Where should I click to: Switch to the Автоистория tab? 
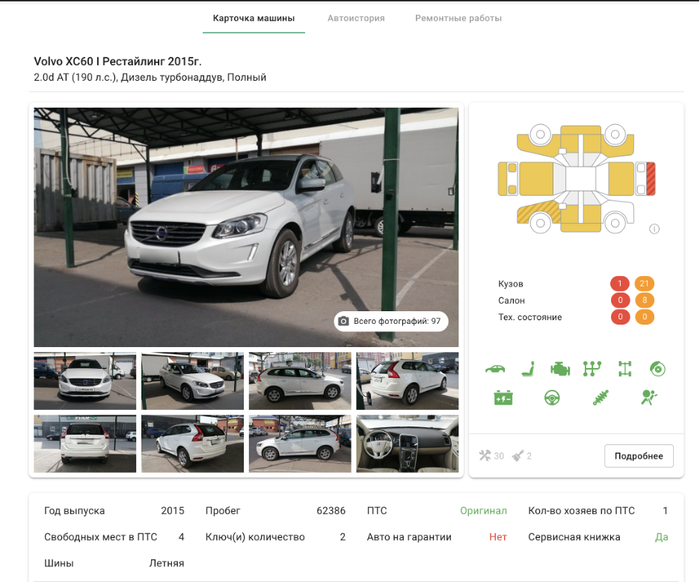click(356, 18)
